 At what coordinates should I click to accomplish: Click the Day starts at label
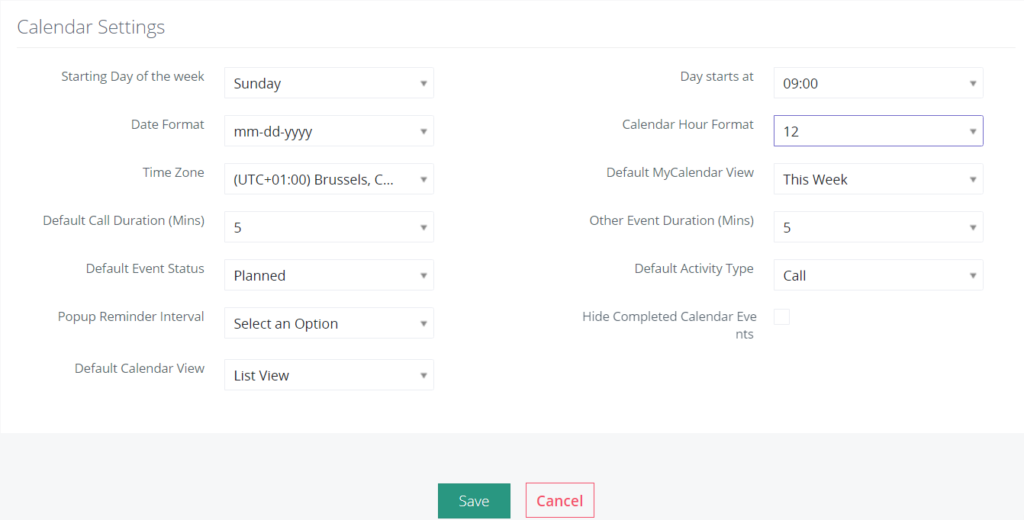716,76
